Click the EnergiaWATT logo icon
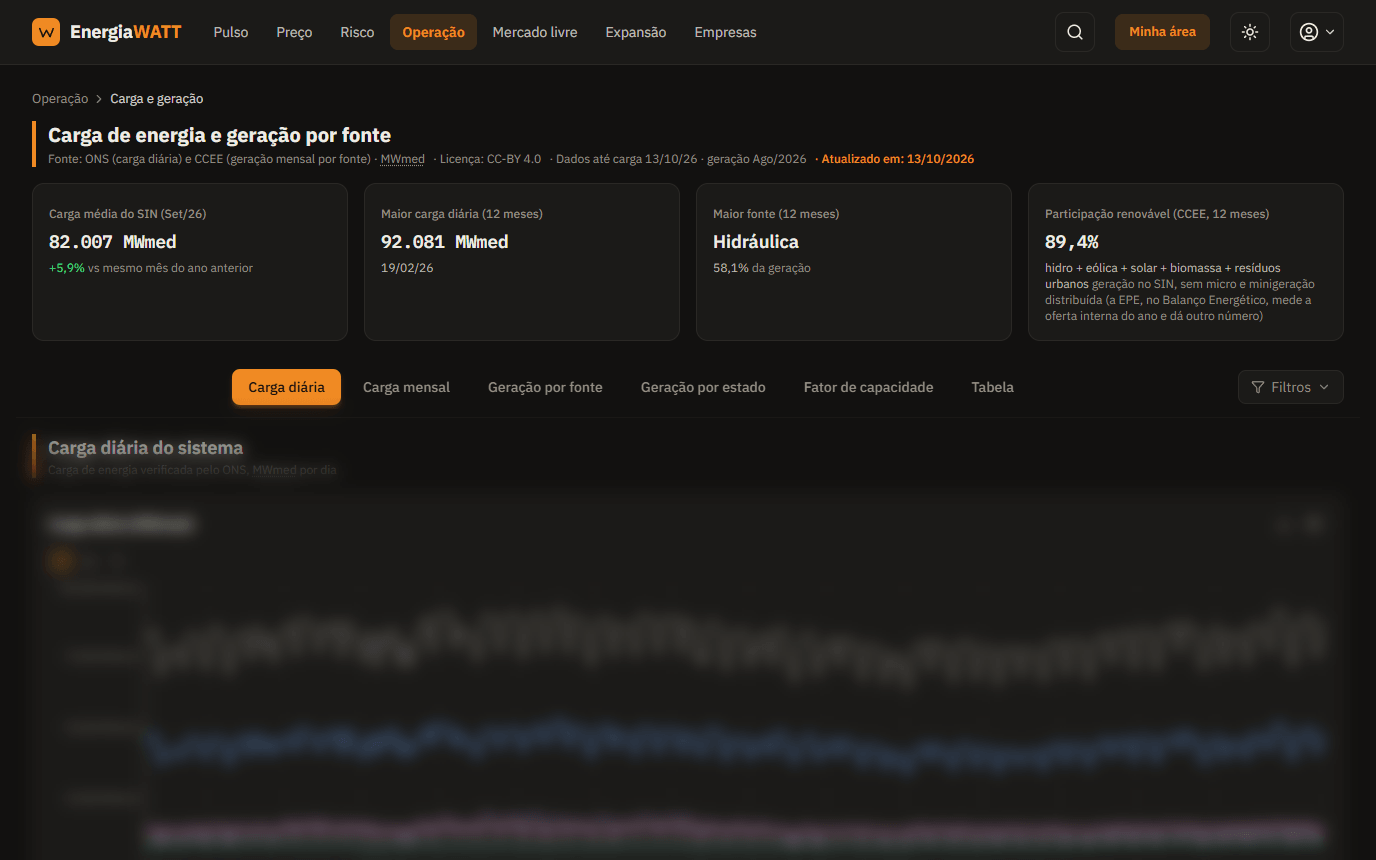Screen dimensions: 1376x860 pyautogui.click(x=46, y=32)
